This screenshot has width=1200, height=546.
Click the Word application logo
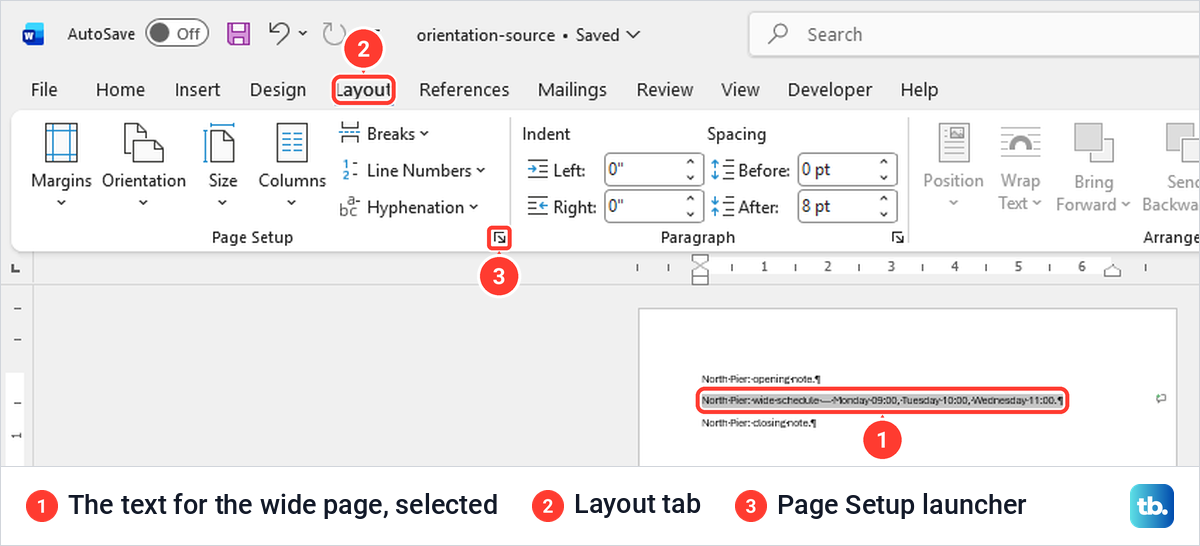pos(32,35)
